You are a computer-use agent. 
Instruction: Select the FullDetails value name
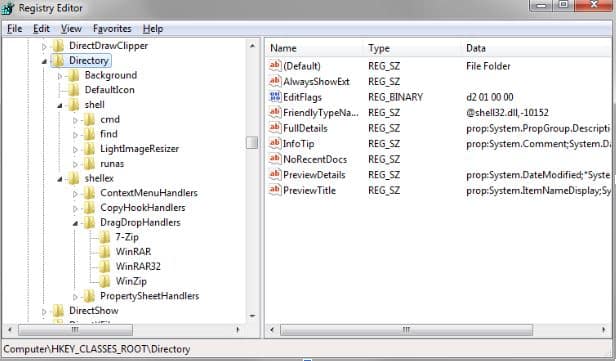click(305, 128)
